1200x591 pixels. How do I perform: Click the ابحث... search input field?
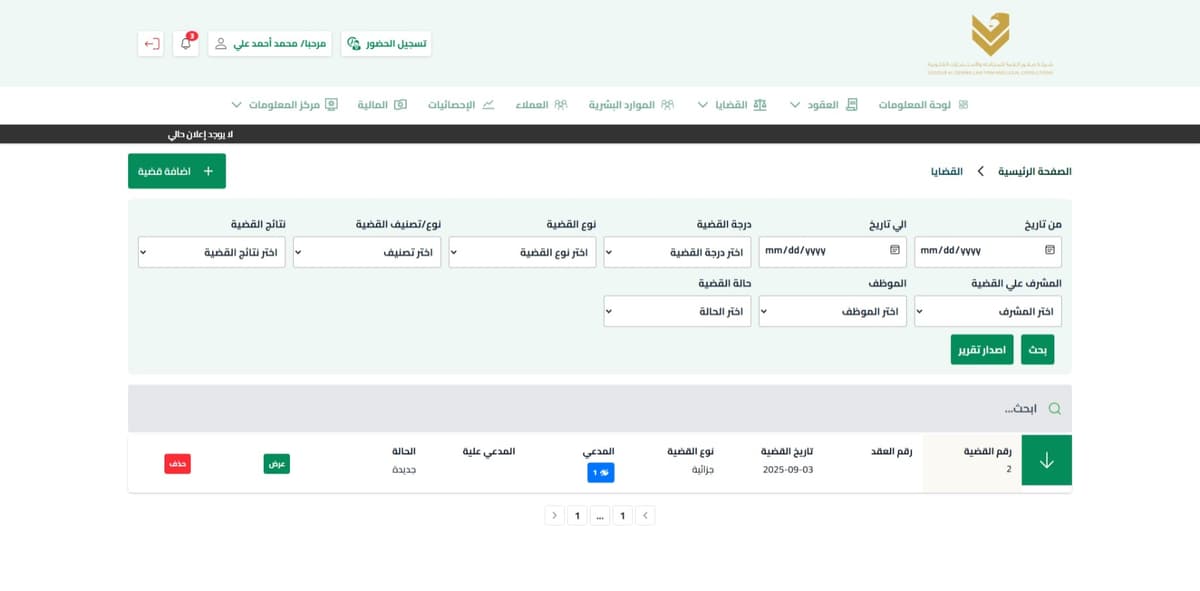(x=600, y=408)
